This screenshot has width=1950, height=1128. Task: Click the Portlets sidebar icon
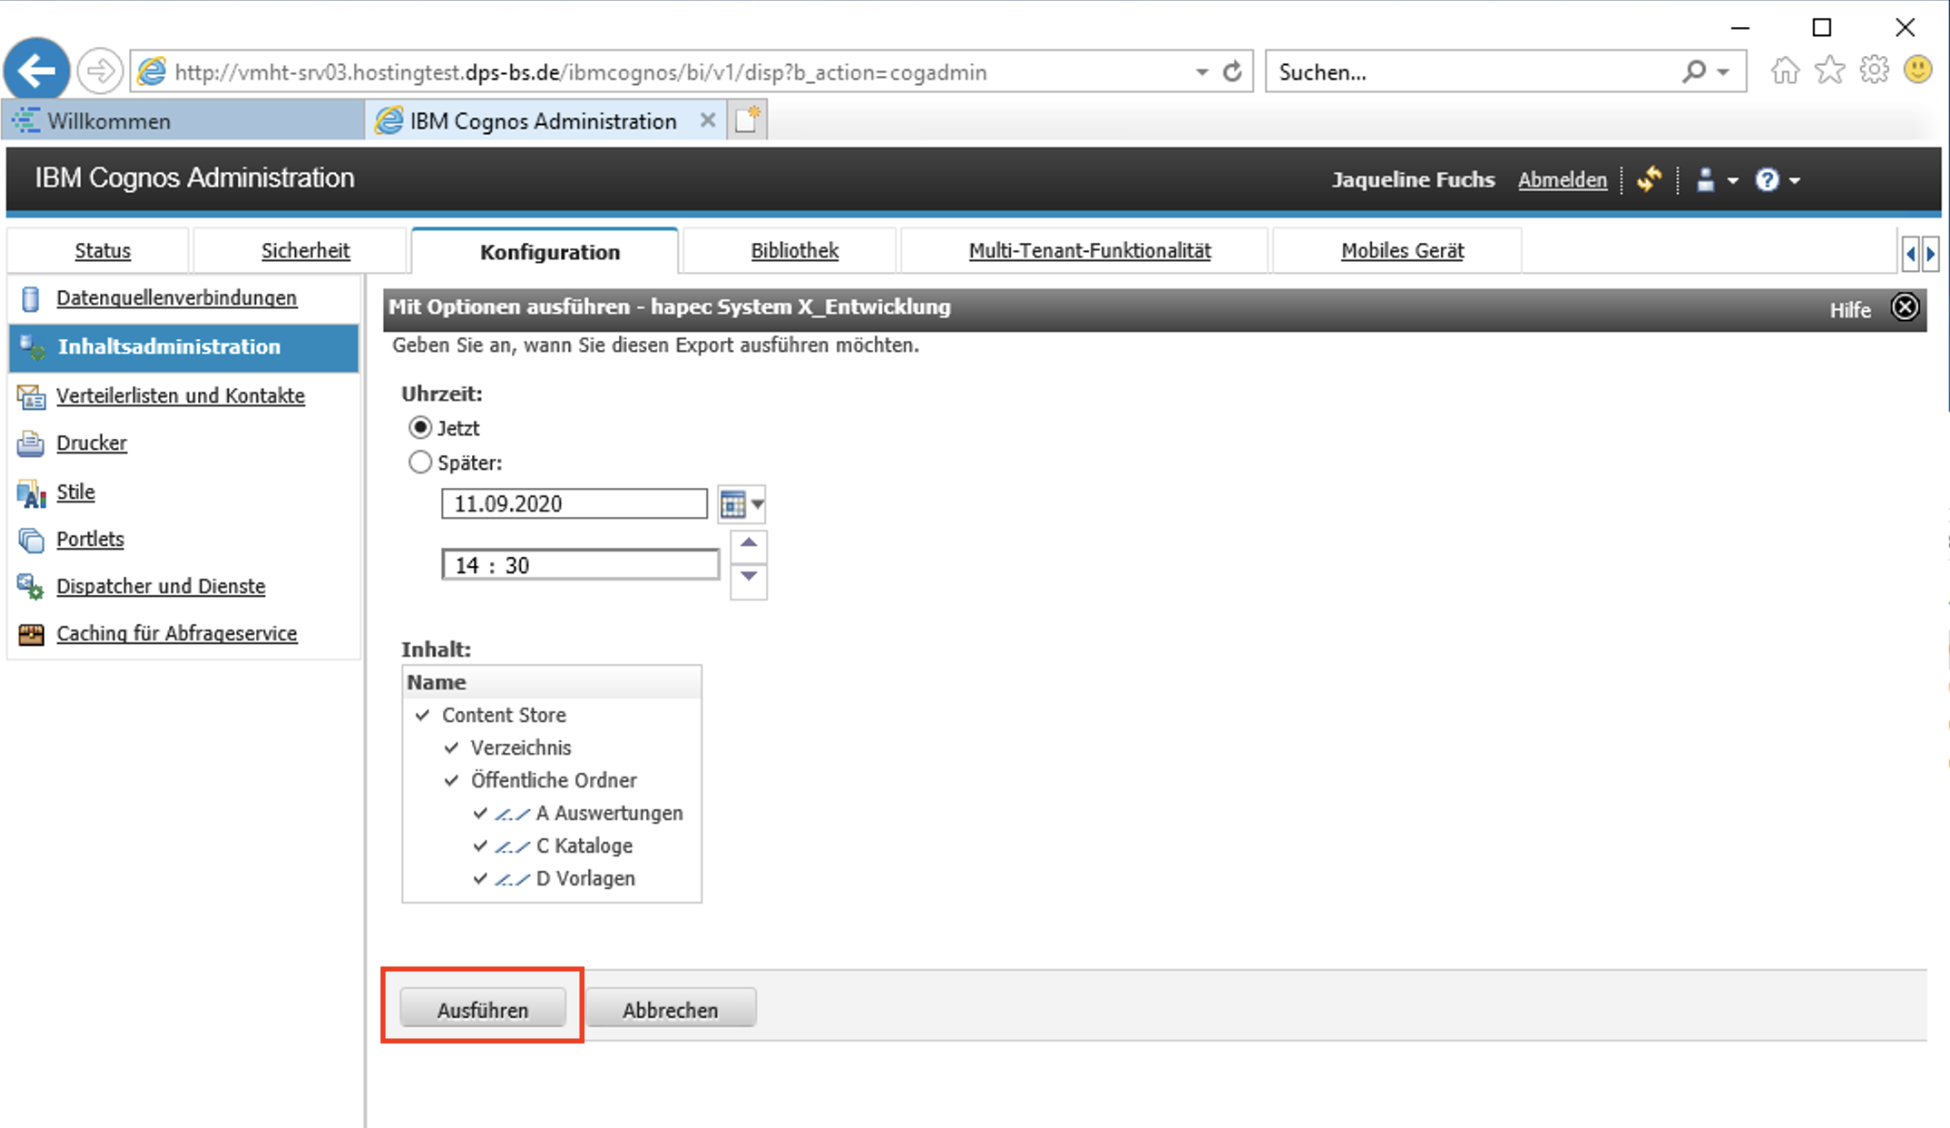(31, 539)
